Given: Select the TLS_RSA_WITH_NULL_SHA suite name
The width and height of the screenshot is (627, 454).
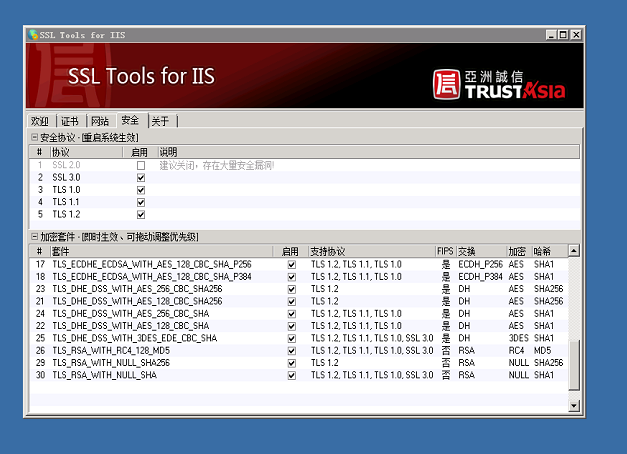Looking at the screenshot, I should (105, 376).
